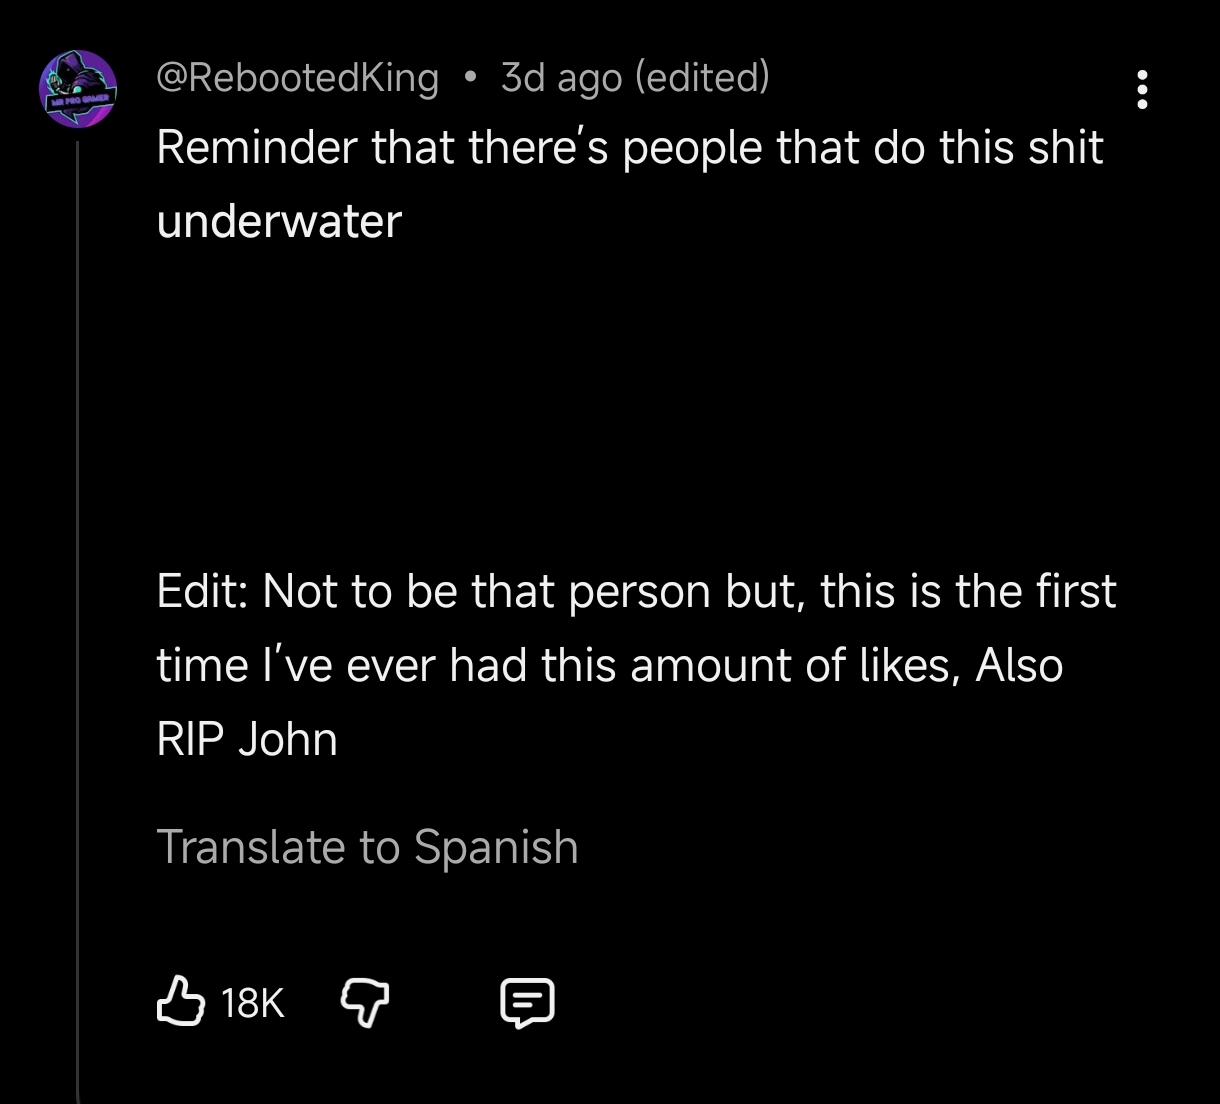Click the '3d ago' timestamp
Screen dimensions: 1220x1104
point(561,78)
